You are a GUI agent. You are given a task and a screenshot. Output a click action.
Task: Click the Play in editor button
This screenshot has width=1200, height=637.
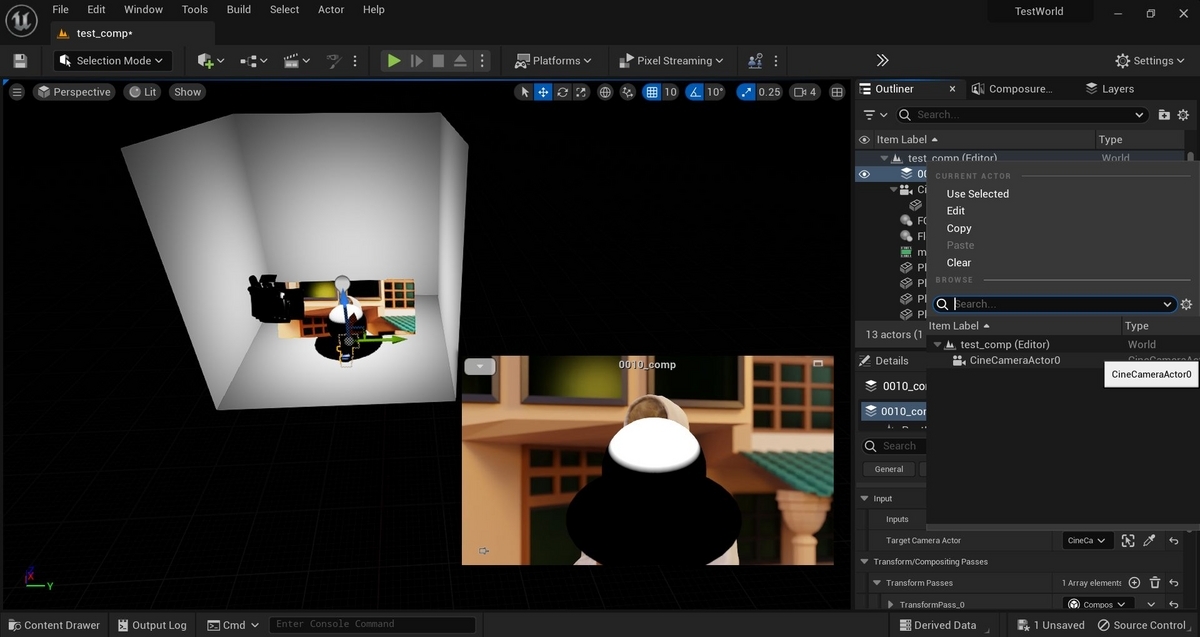[x=394, y=61]
